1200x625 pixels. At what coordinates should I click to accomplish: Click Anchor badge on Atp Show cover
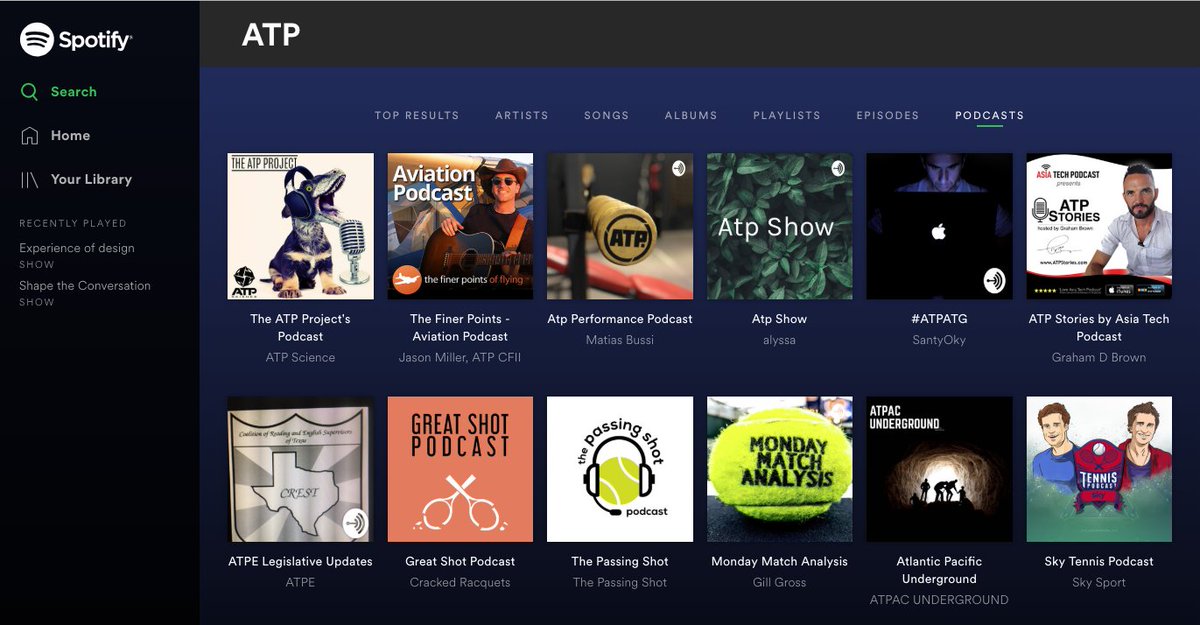(838, 168)
